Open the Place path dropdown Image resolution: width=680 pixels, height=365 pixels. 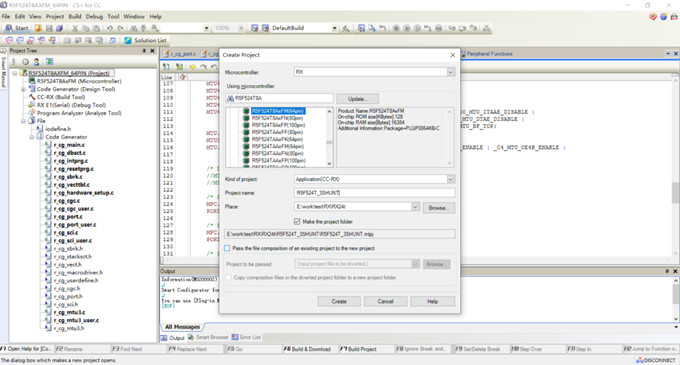415,207
